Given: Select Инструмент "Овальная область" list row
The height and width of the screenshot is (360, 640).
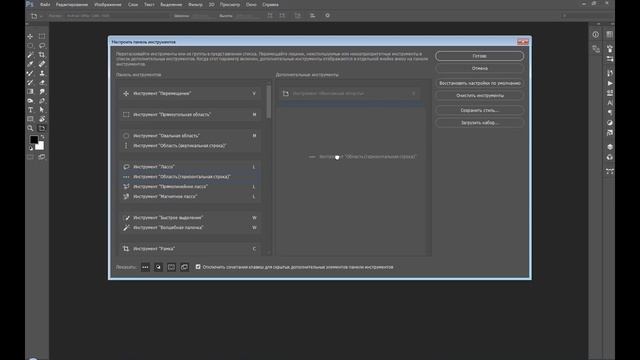Looking at the screenshot, I should coord(190,136).
